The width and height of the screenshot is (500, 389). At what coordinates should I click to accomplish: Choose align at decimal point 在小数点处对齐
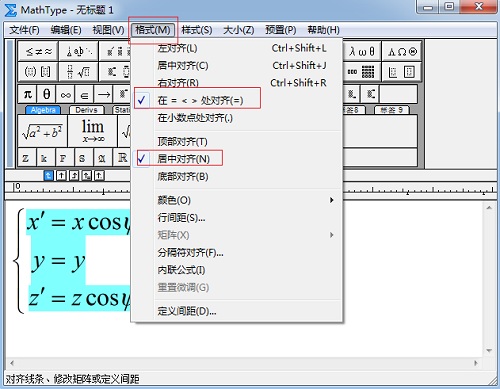pyautogui.click(x=237, y=118)
